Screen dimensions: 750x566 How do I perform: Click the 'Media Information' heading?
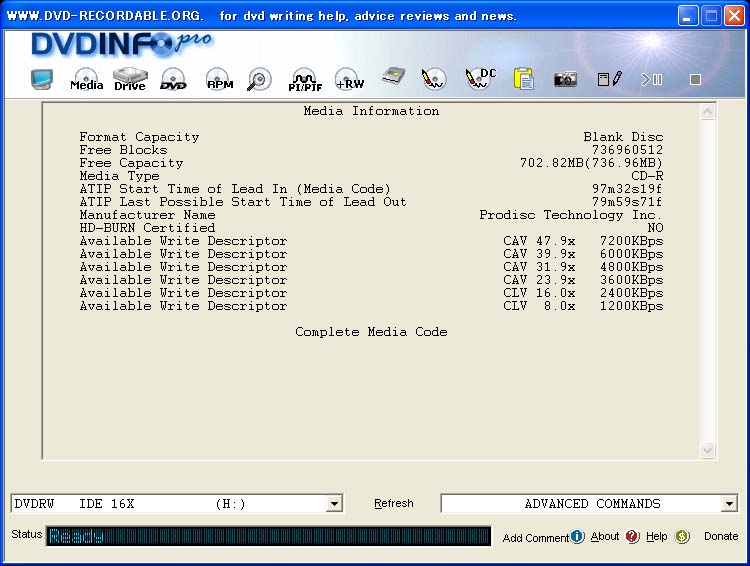(x=371, y=111)
